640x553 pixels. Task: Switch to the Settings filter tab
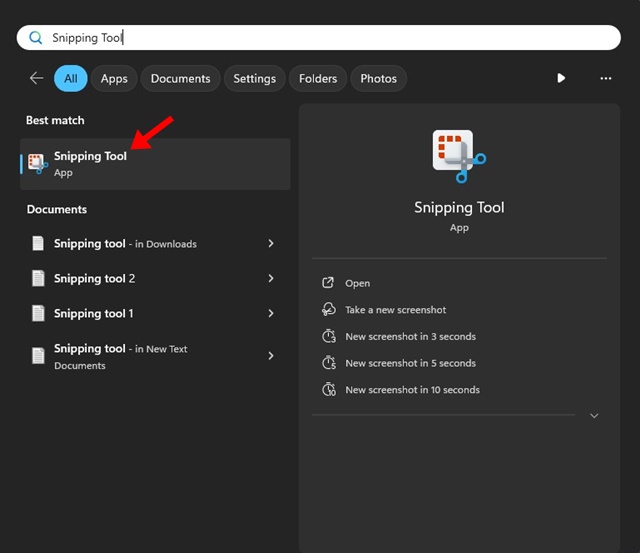[254, 78]
